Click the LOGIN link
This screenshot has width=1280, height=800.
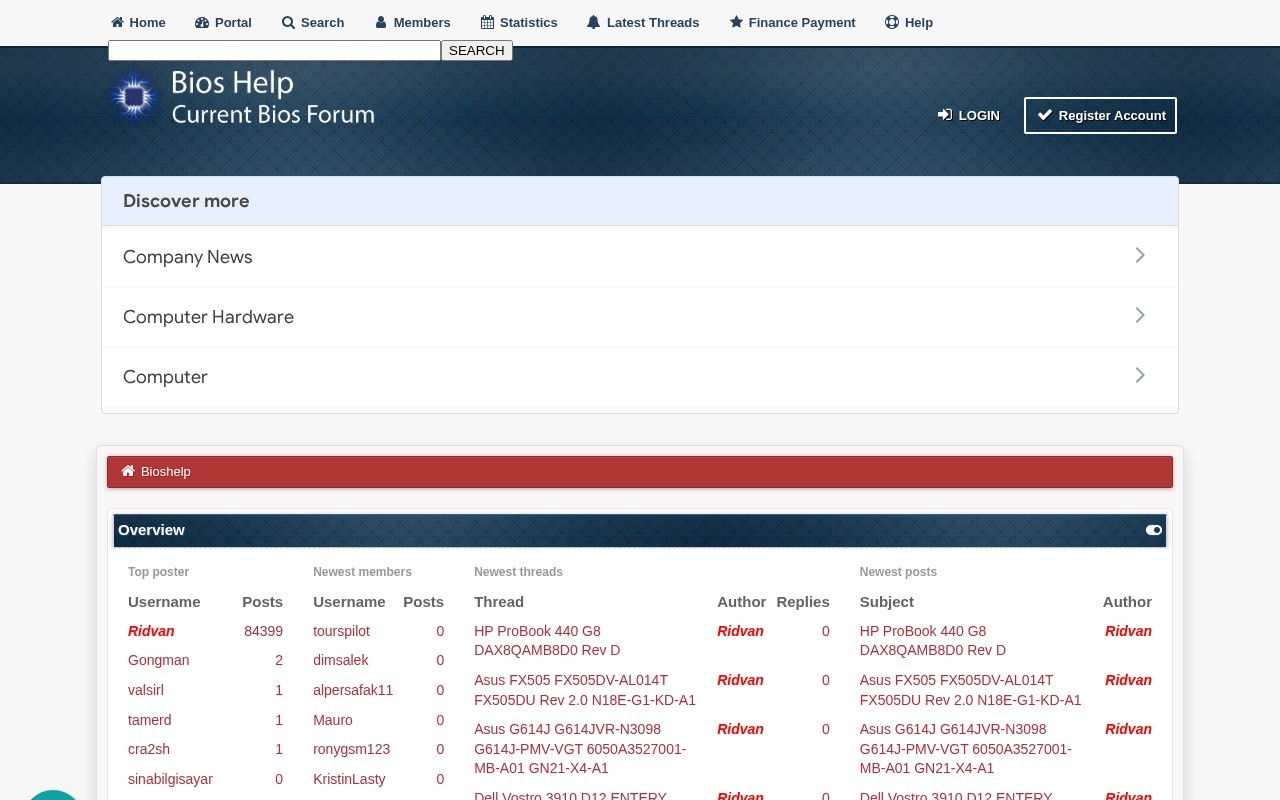click(968, 115)
